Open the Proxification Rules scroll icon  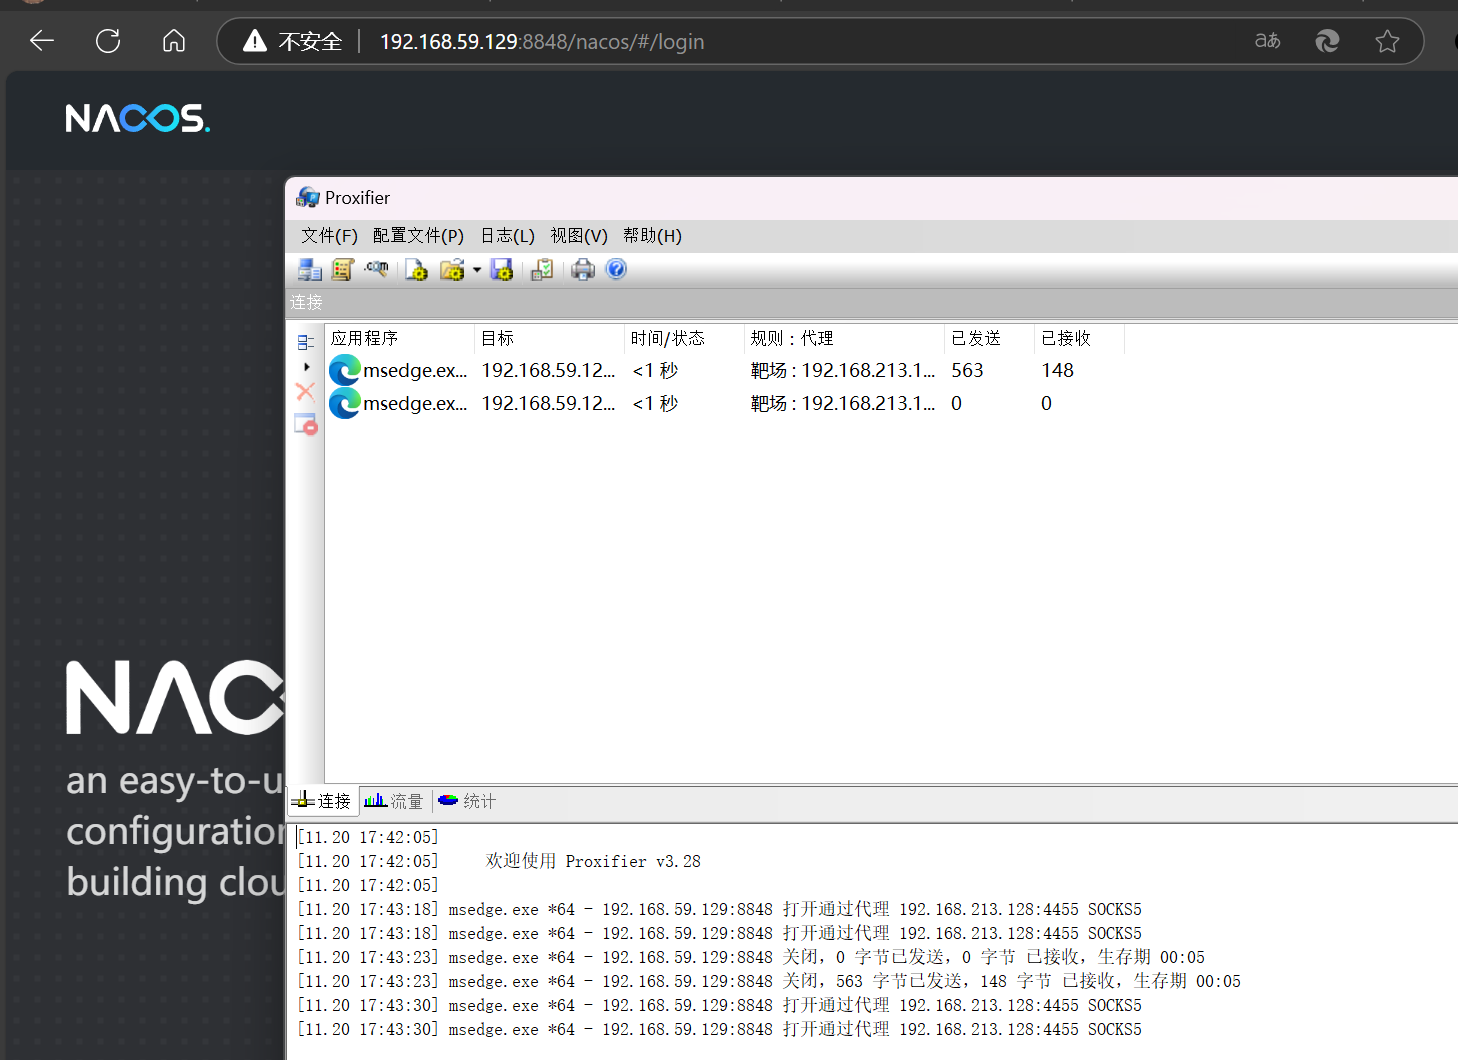(x=343, y=270)
